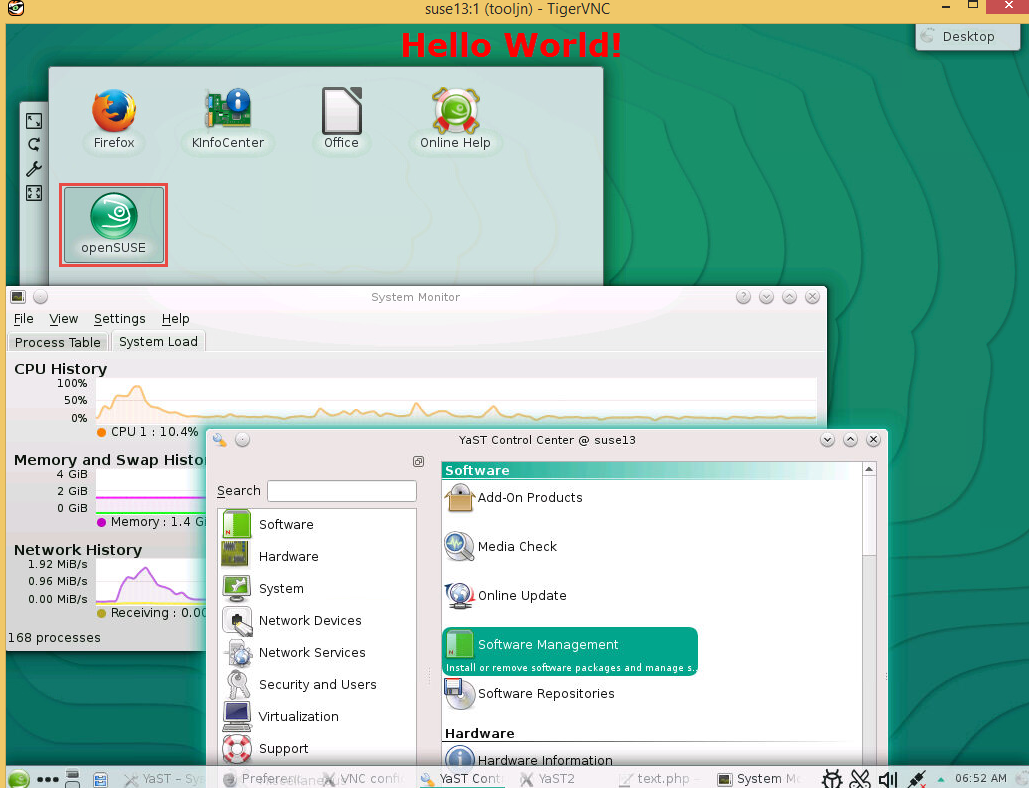Open Klipper clipboard scissors tray icon
Screen dimensions: 1029x788
(x=860, y=779)
